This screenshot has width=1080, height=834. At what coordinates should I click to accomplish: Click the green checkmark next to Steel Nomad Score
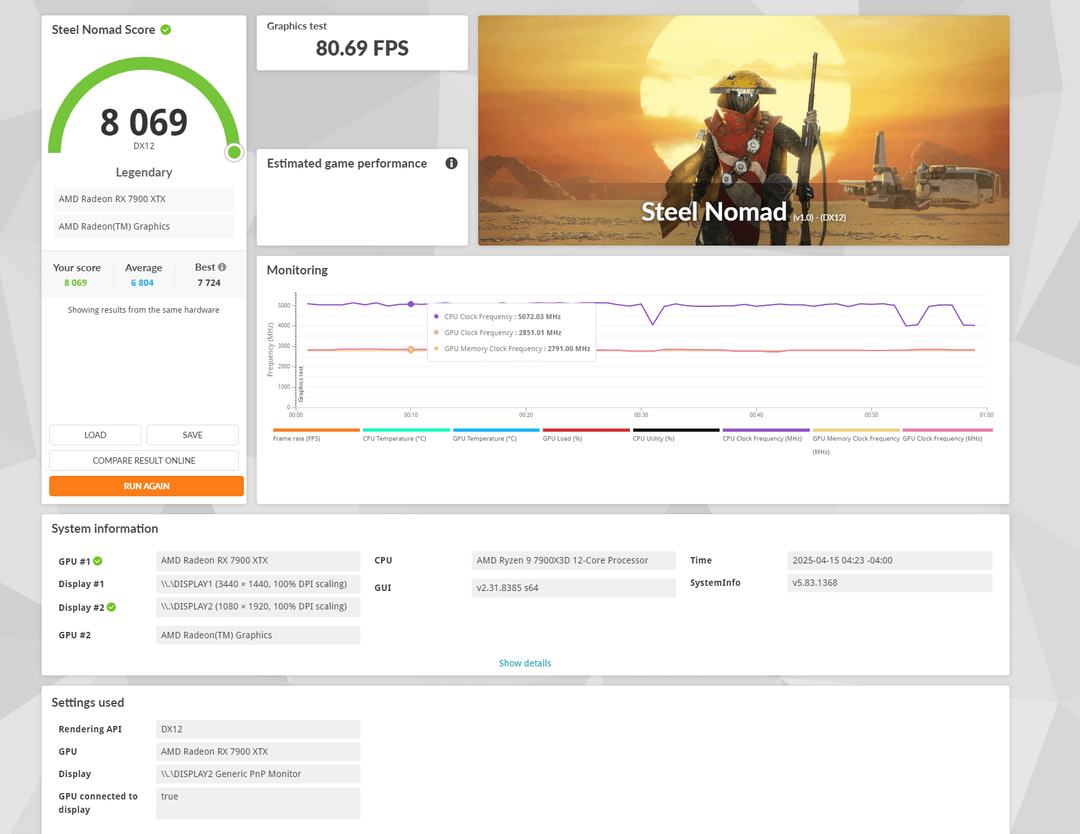pos(166,30)
